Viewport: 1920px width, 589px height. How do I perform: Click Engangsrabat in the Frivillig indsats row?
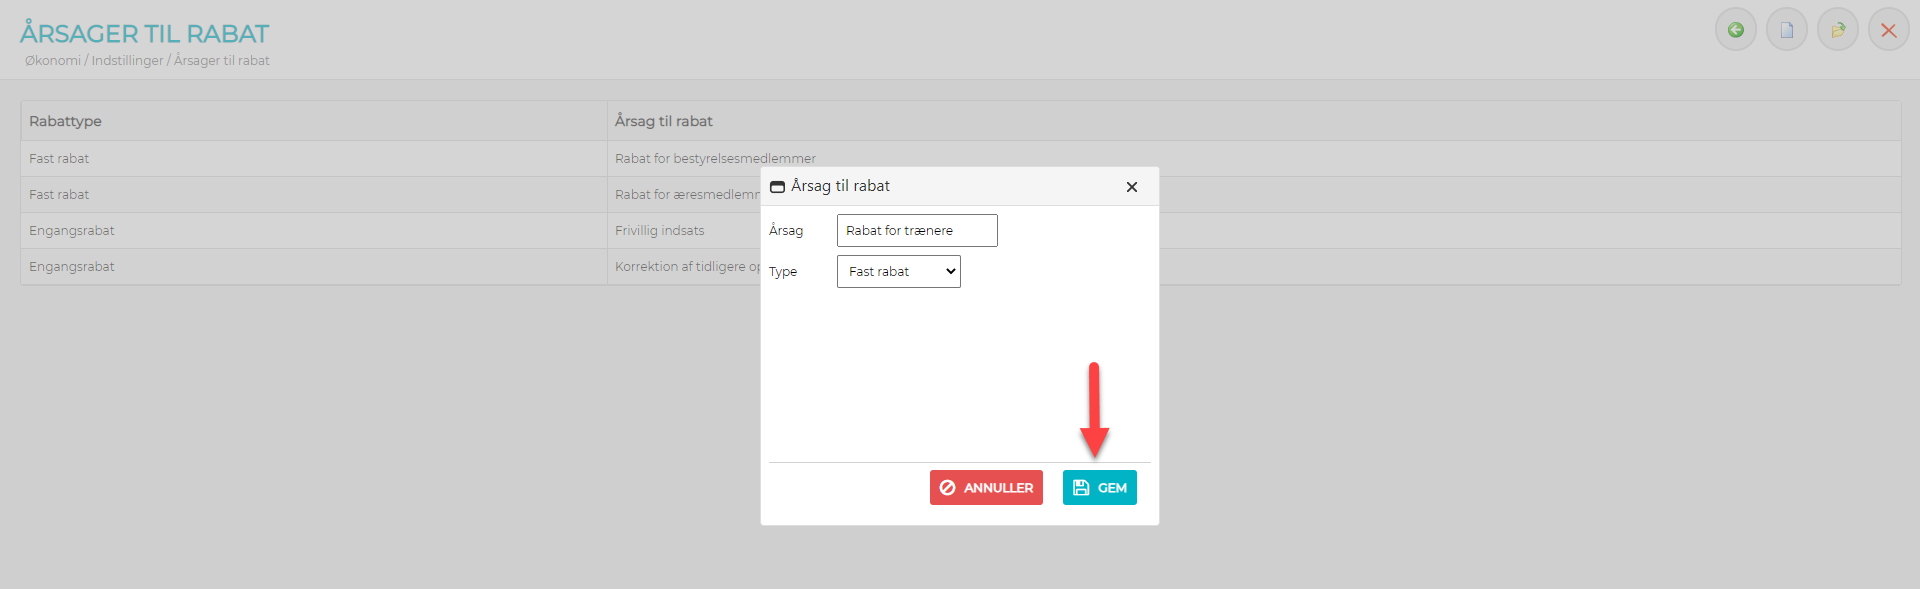click(x=72, y=231)
